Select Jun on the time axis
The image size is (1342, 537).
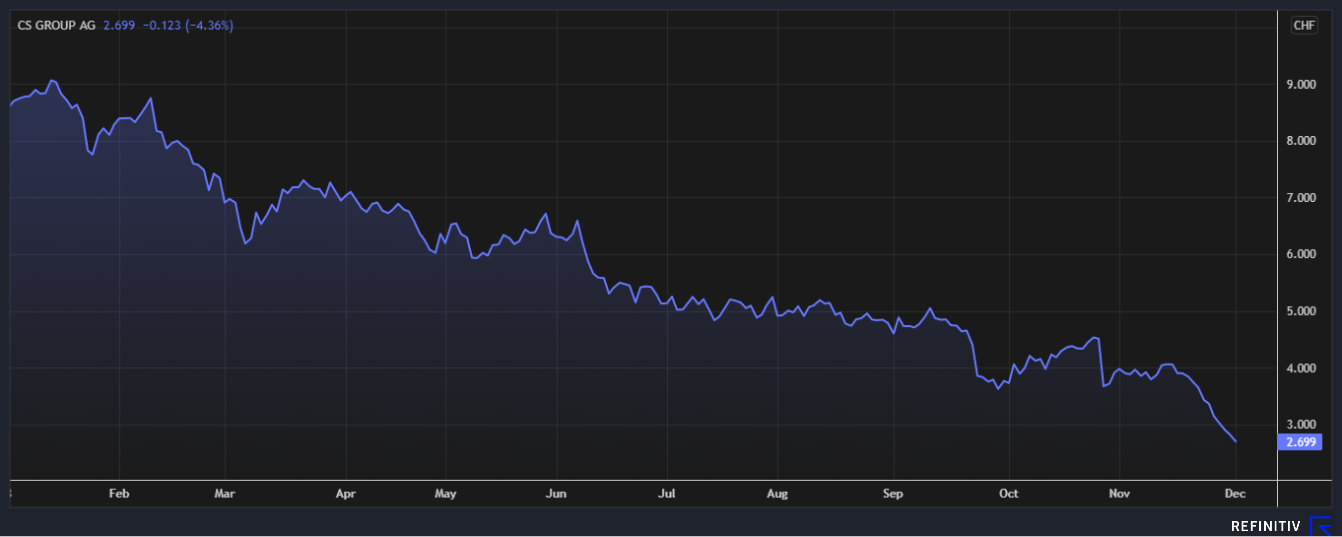pos(557,493)
